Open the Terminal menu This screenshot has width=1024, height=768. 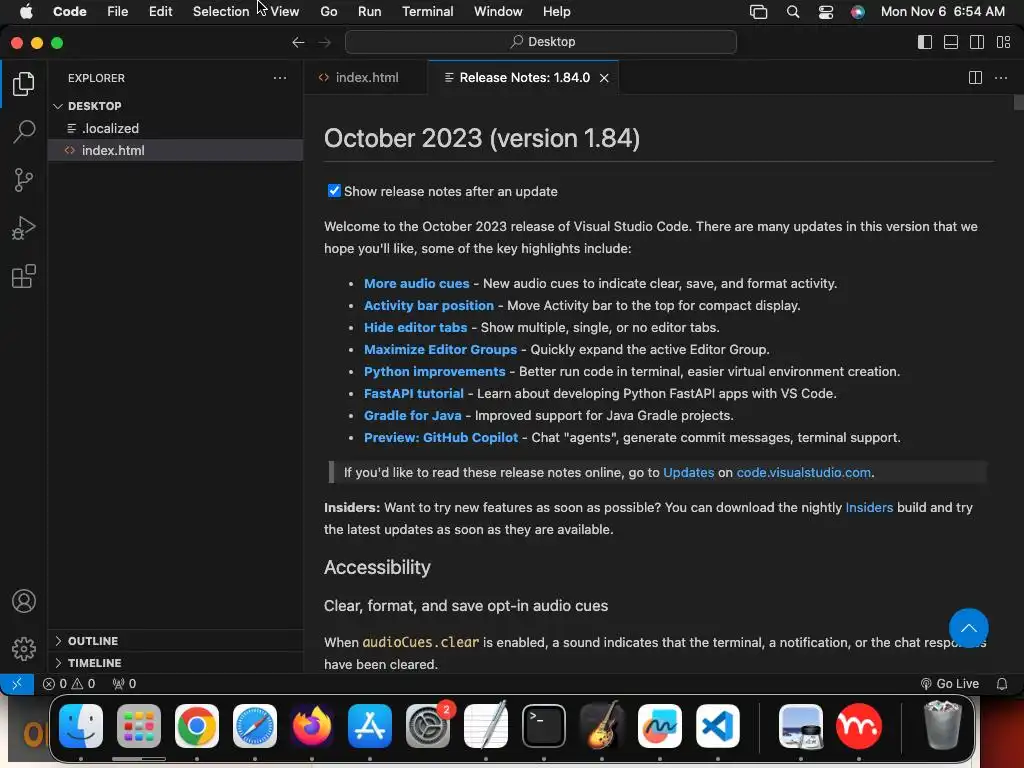tap(427, 12)
